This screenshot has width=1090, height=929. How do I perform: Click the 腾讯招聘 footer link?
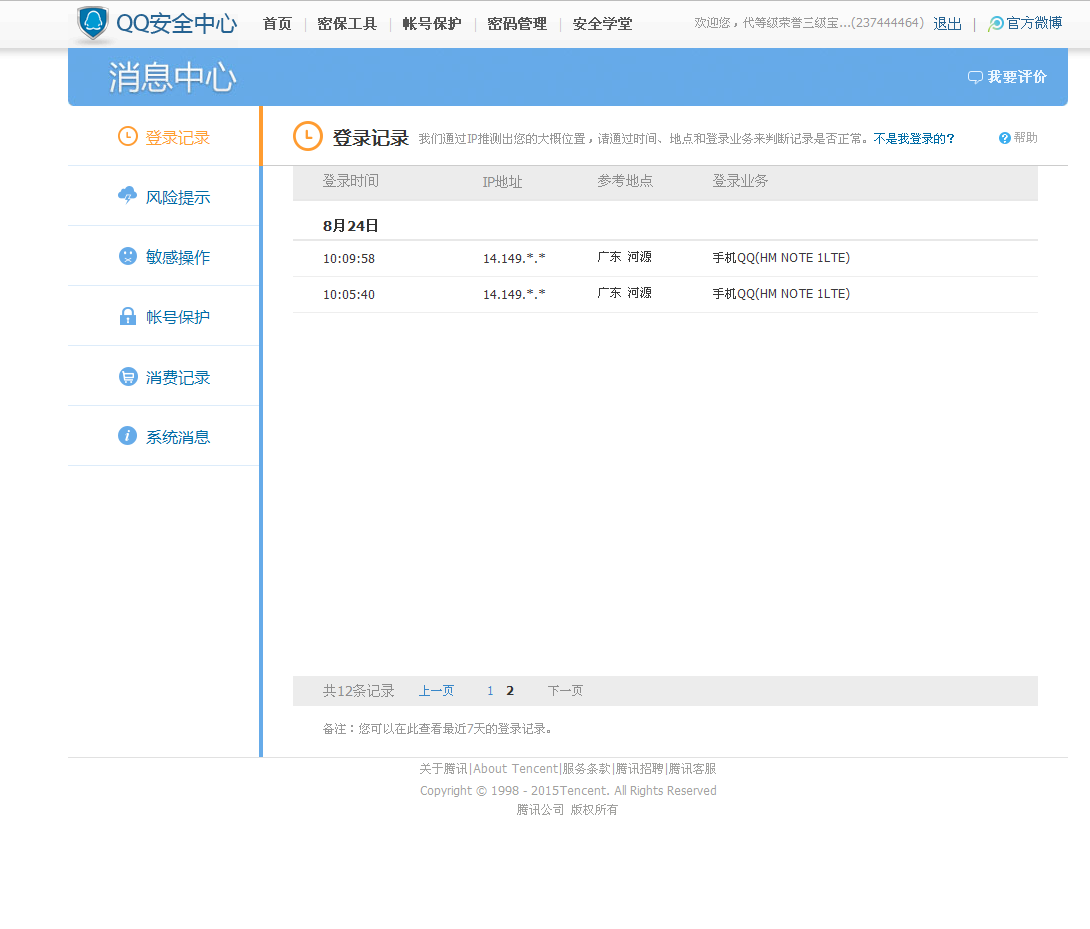pos(640,768)
